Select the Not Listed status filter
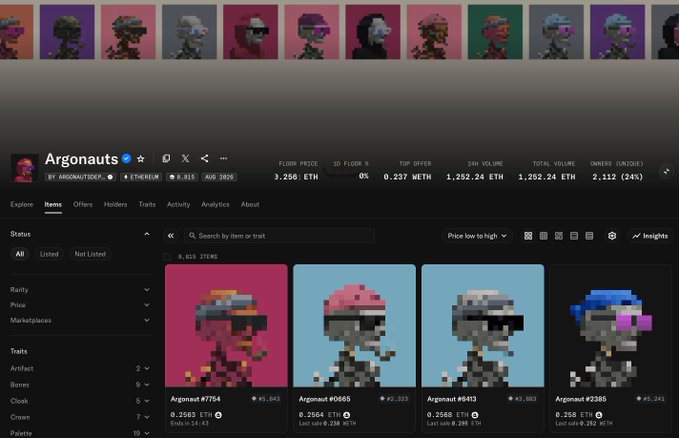Image resolution: width=679 pixels, height=438 pixels. click(90, 254)
